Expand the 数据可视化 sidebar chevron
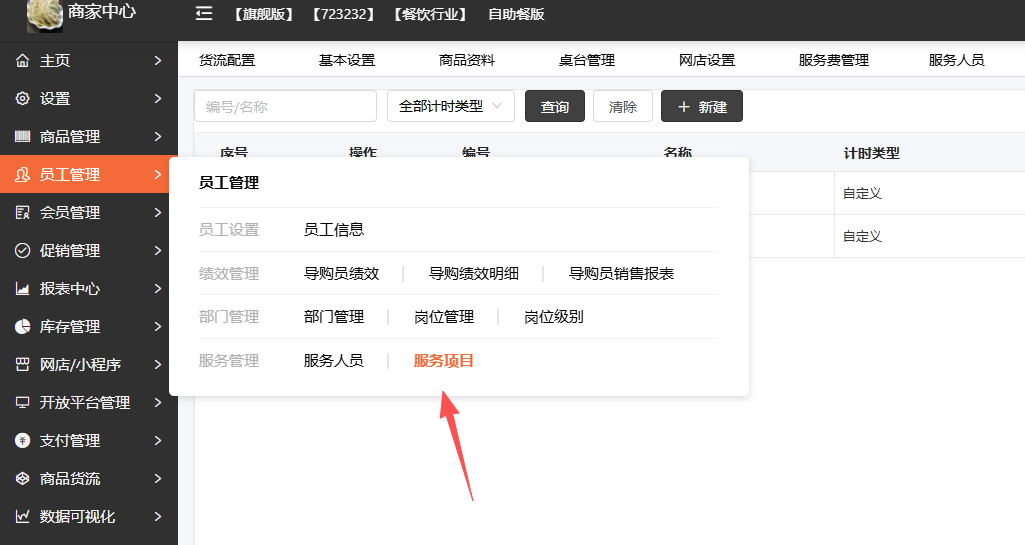The width and height of the screenshot is (1025, 545). point(158,516)
